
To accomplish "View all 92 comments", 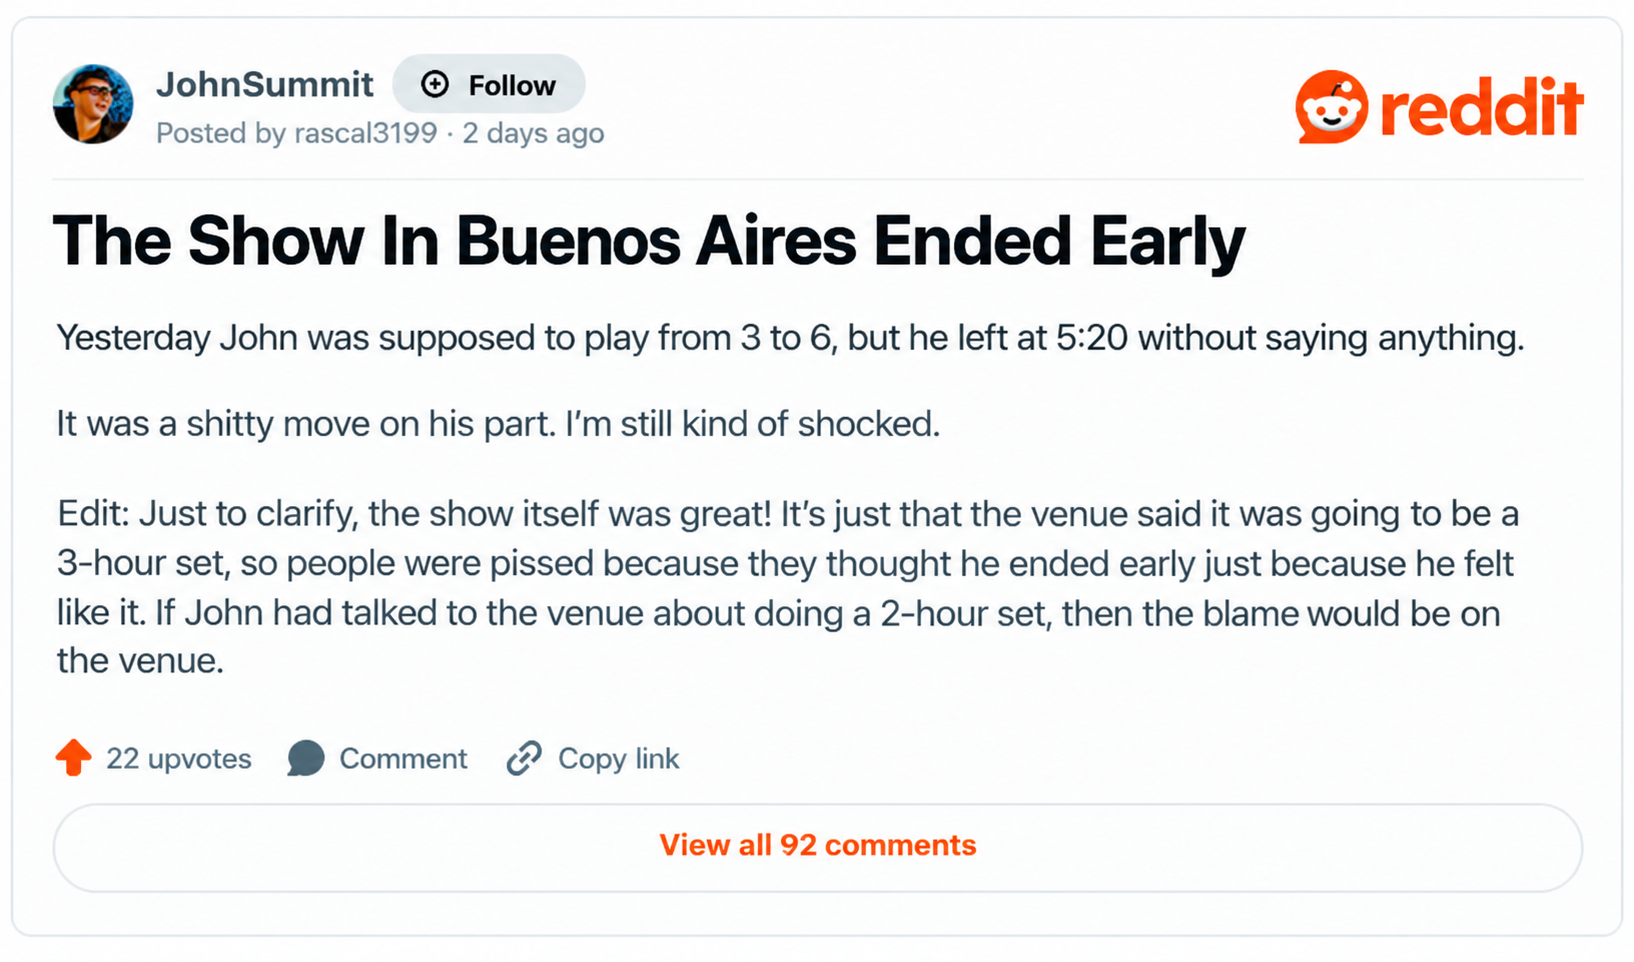I will coord(818,847).
